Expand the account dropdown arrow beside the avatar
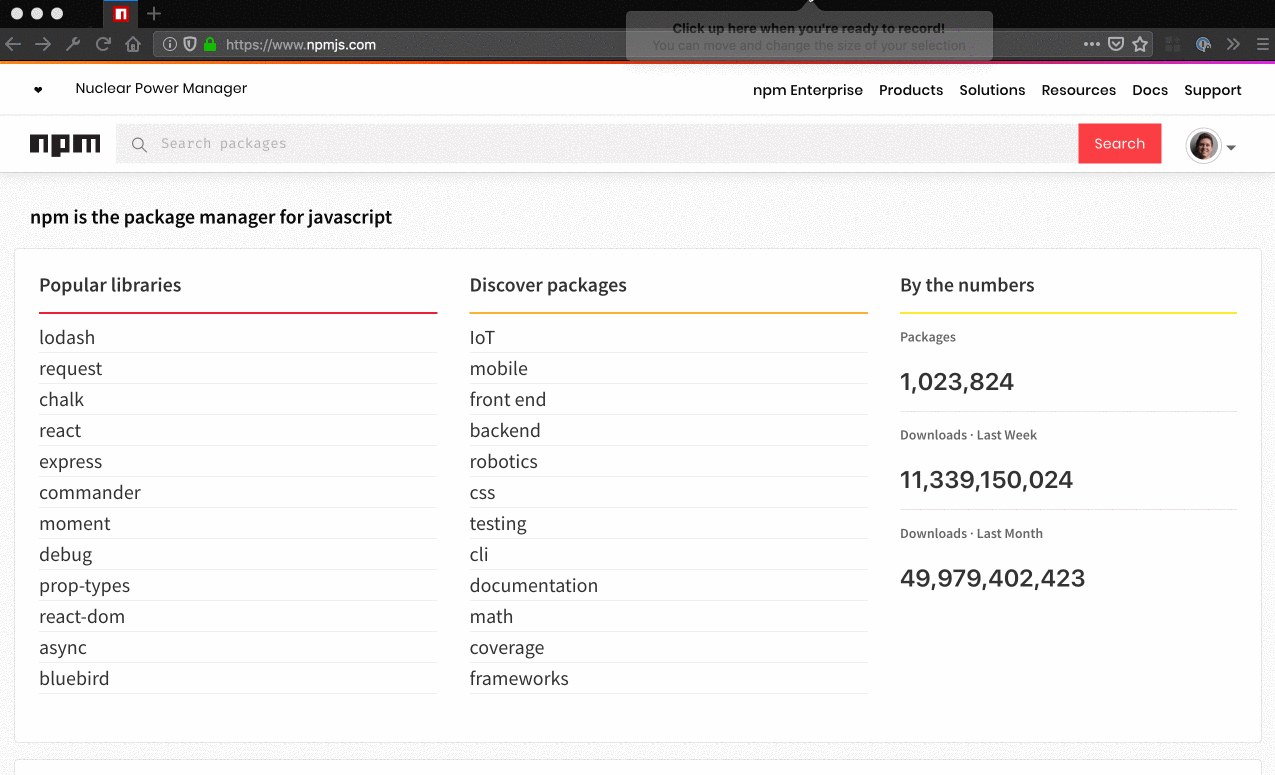The image size is (1275, 775). click(1231, 148)
